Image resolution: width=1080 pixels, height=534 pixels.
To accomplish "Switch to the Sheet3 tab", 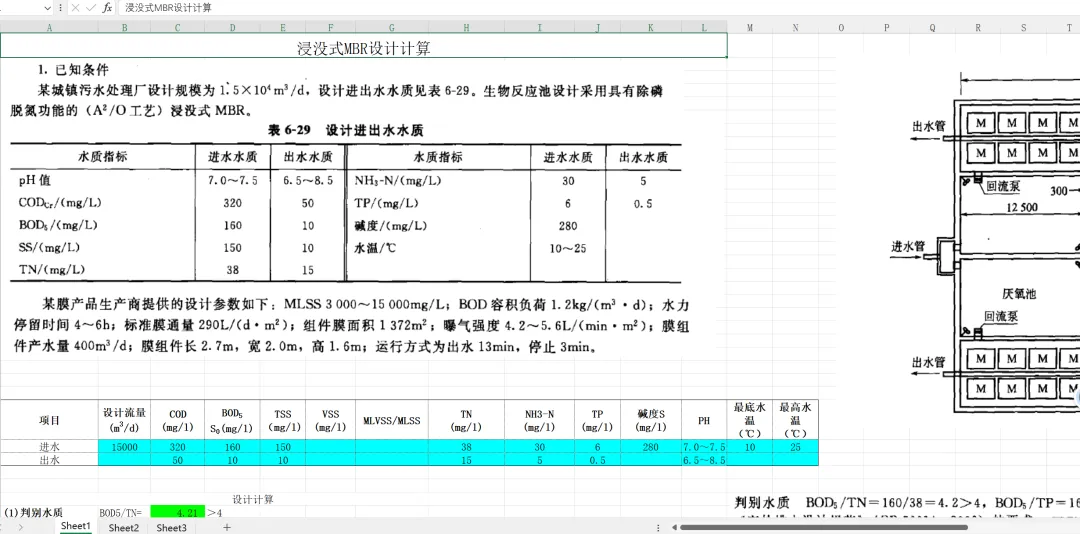I will [171, 528].
